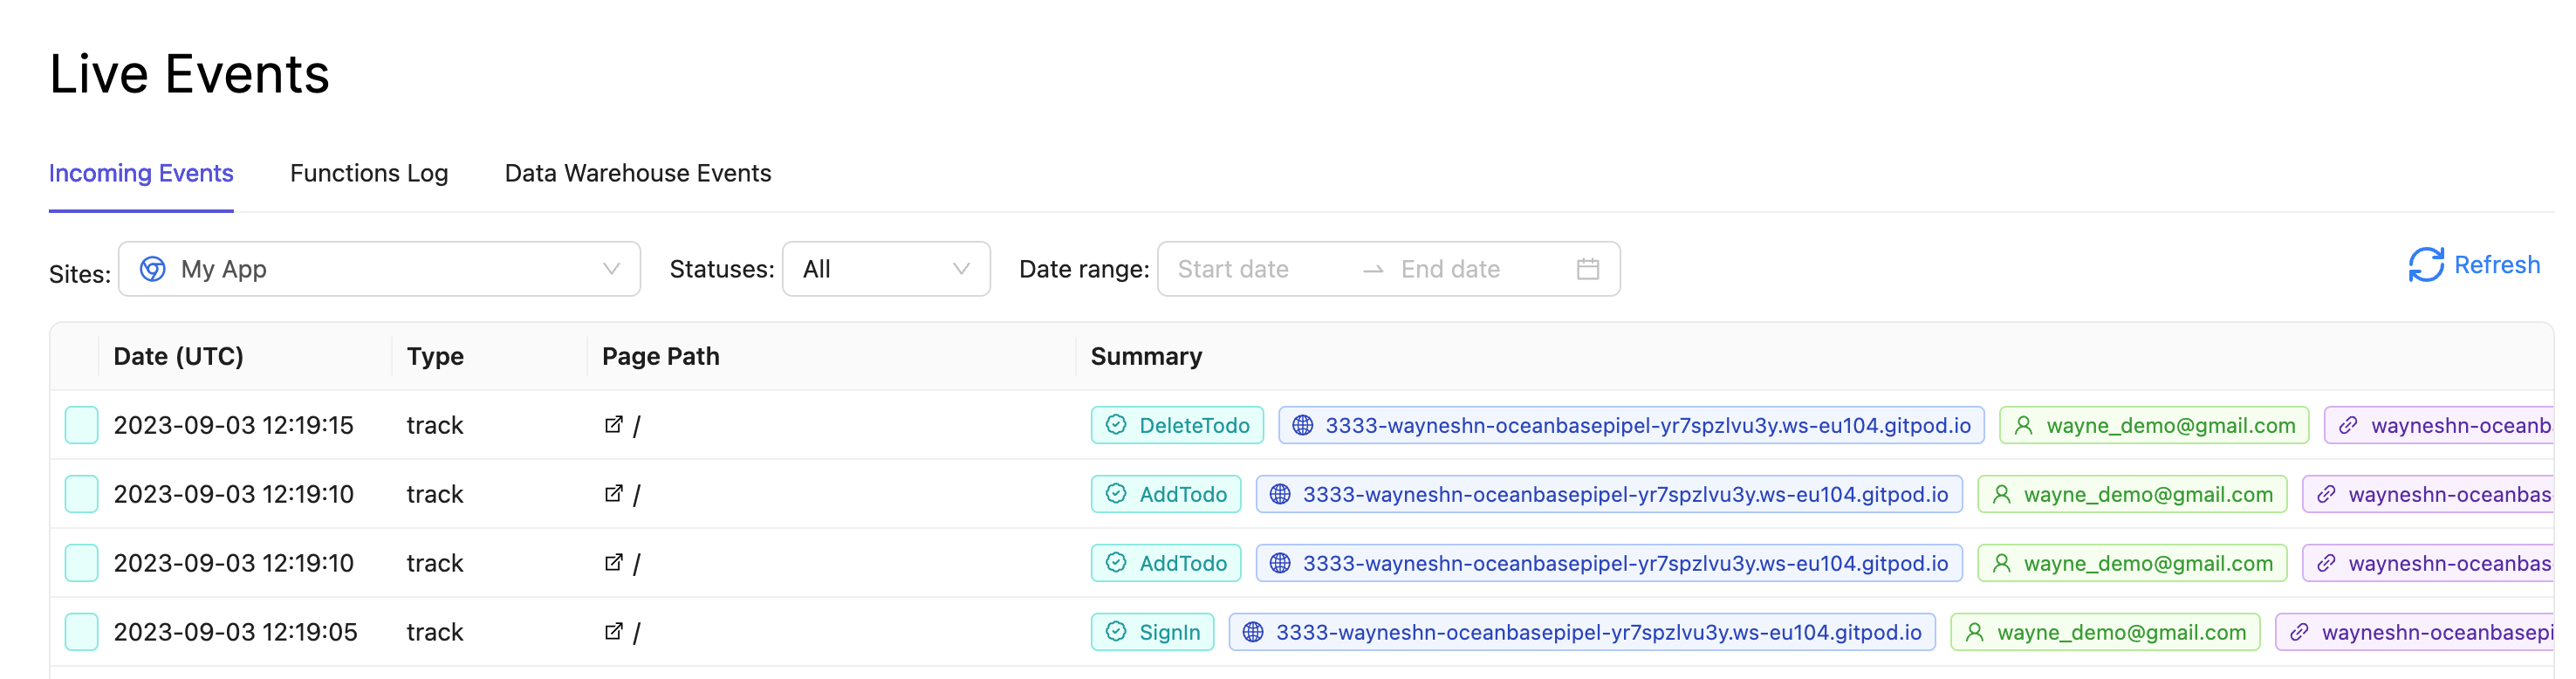
Task: Click the globe icon in DeleteTodo row
Action: tap(1302, 425)
